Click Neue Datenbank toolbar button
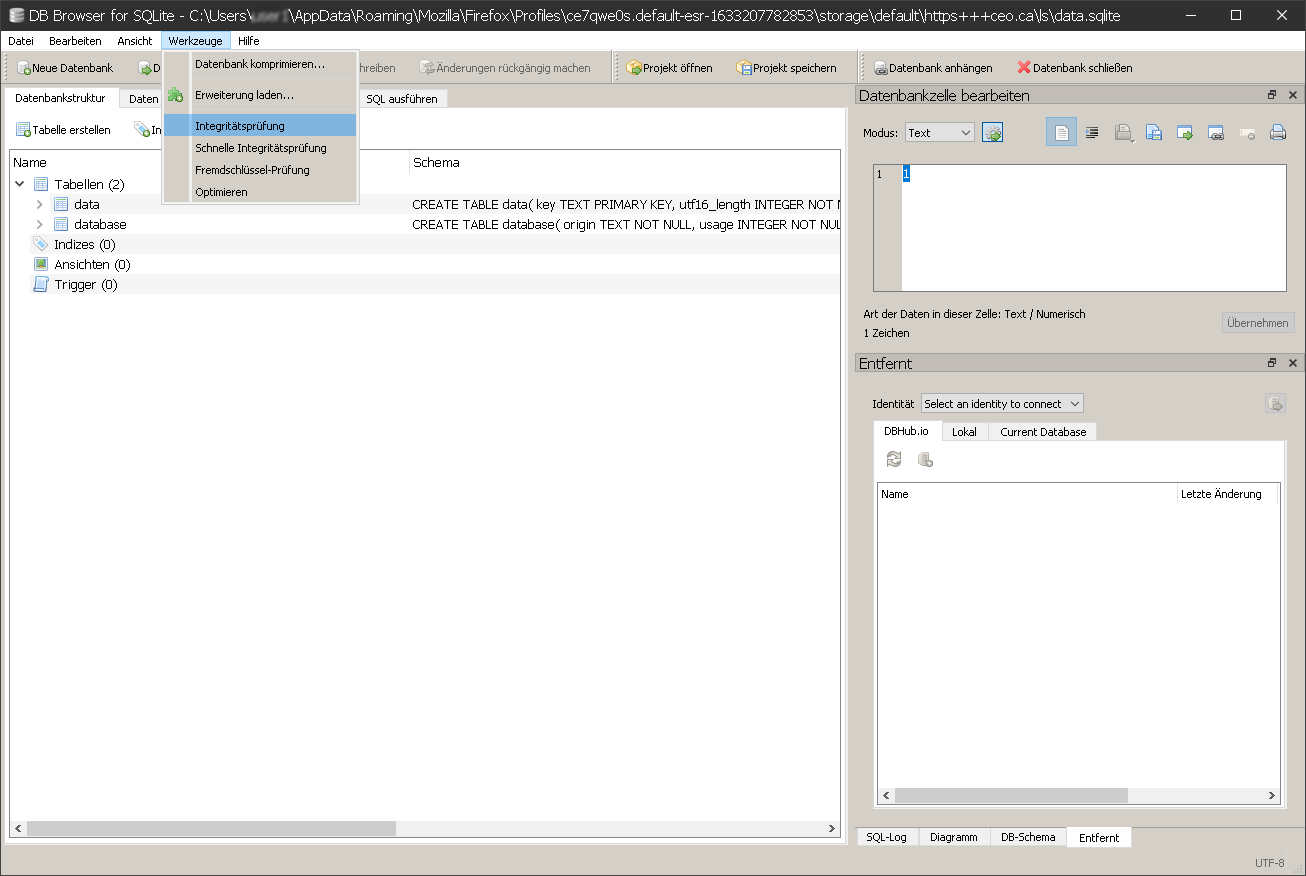 coord(65,68)
